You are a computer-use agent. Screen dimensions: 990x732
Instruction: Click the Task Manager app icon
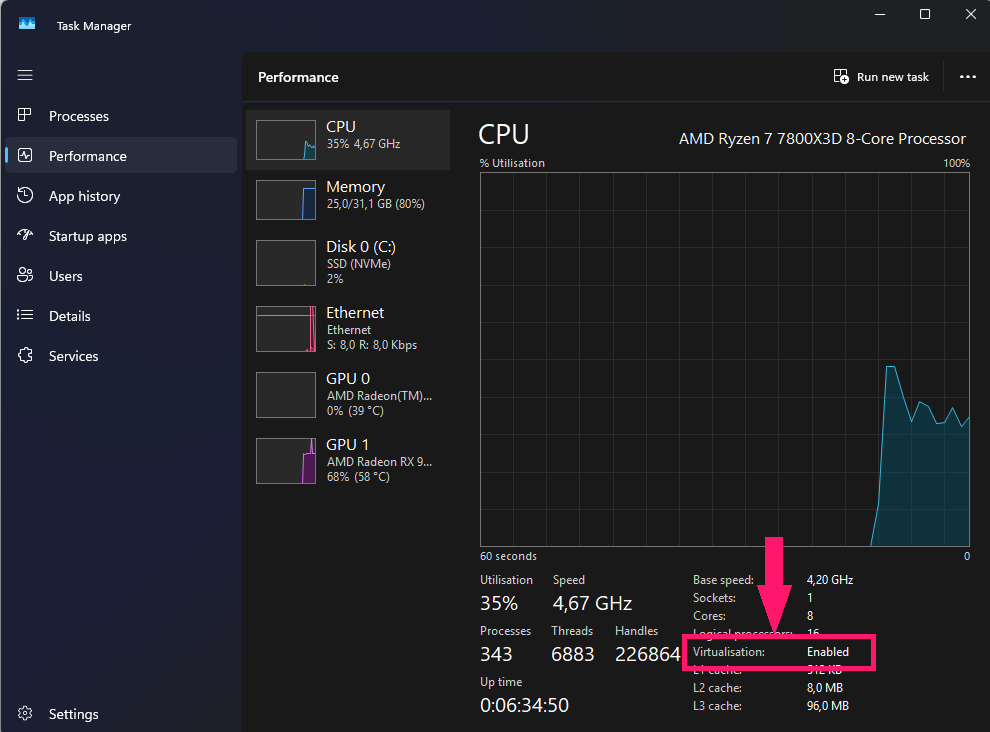[x=27, y=24]
